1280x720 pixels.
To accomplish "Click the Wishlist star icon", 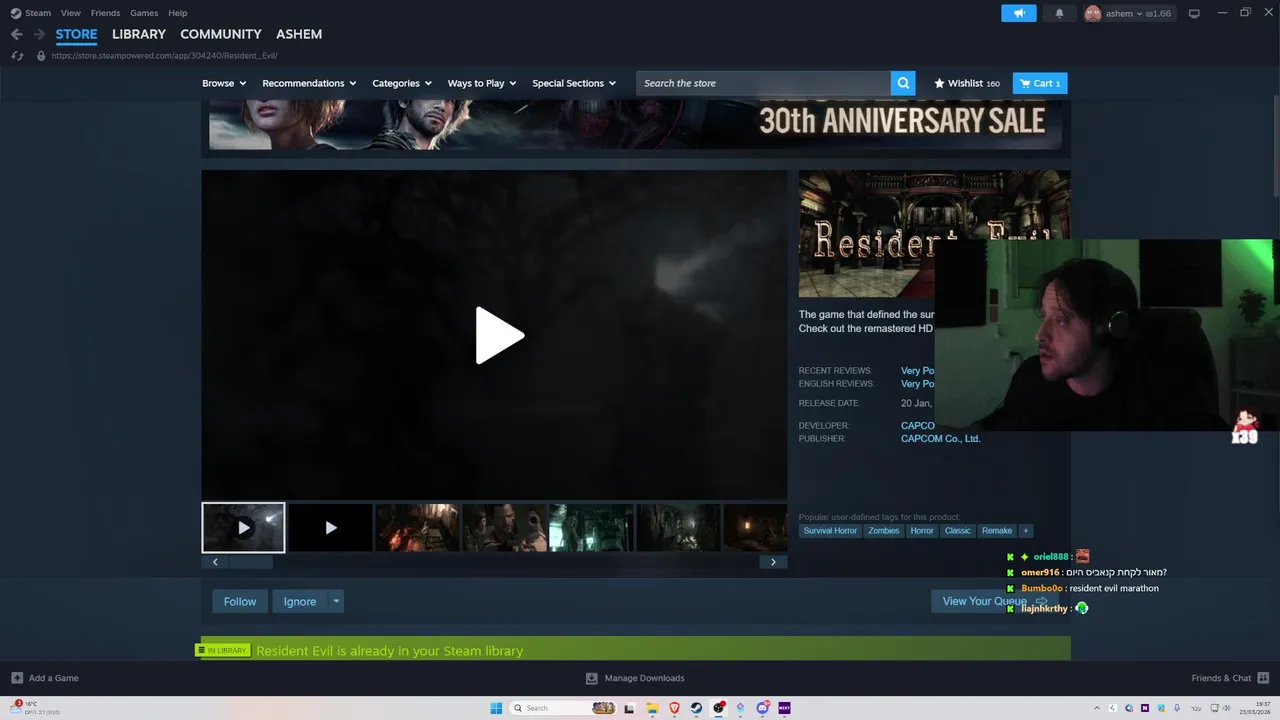I will 939,83.
